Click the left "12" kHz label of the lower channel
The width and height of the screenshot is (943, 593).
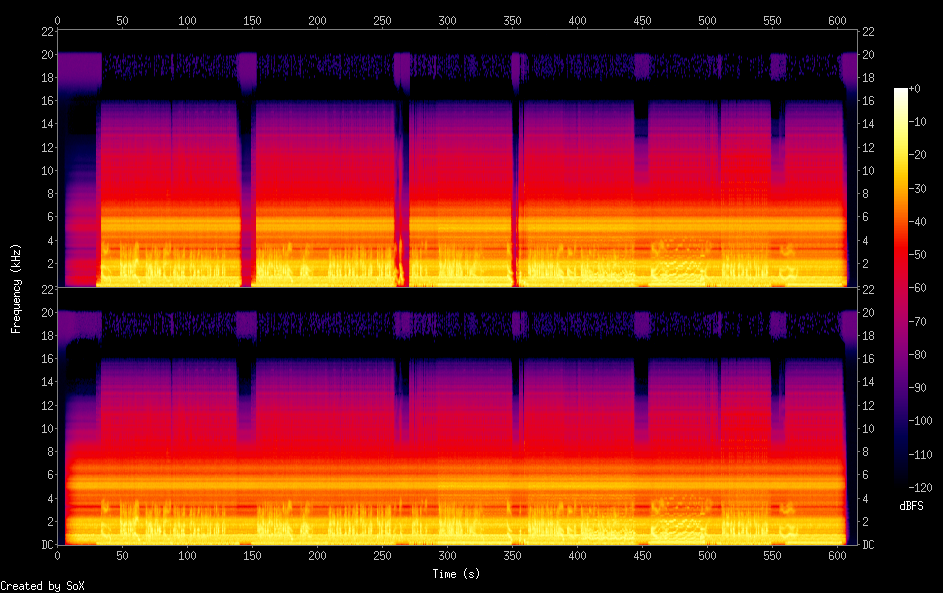[x=48, y=405]
